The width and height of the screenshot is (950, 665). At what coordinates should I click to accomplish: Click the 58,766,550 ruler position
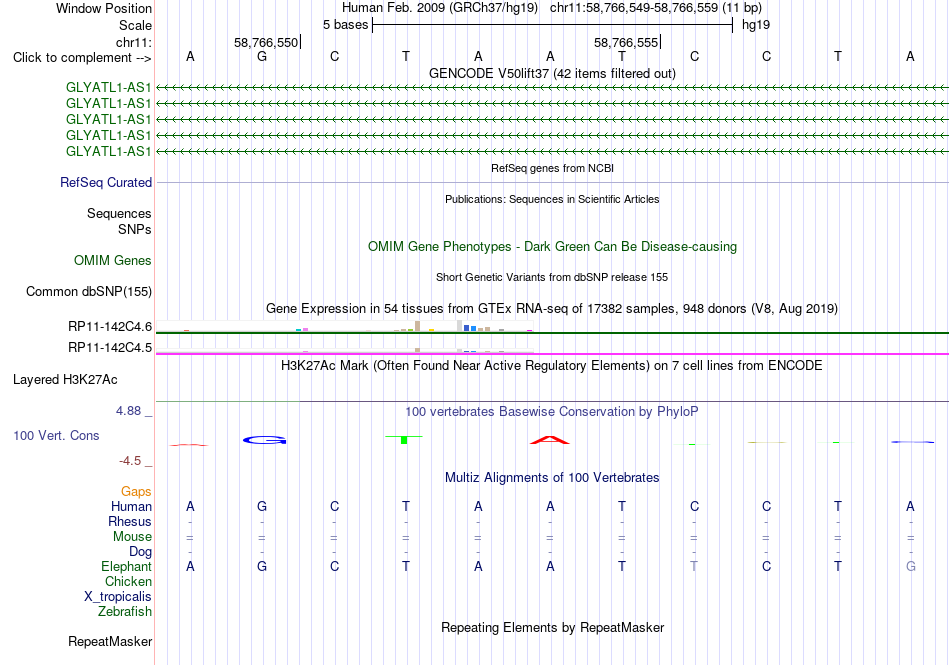pyautogui.click(x=266, y=42)
